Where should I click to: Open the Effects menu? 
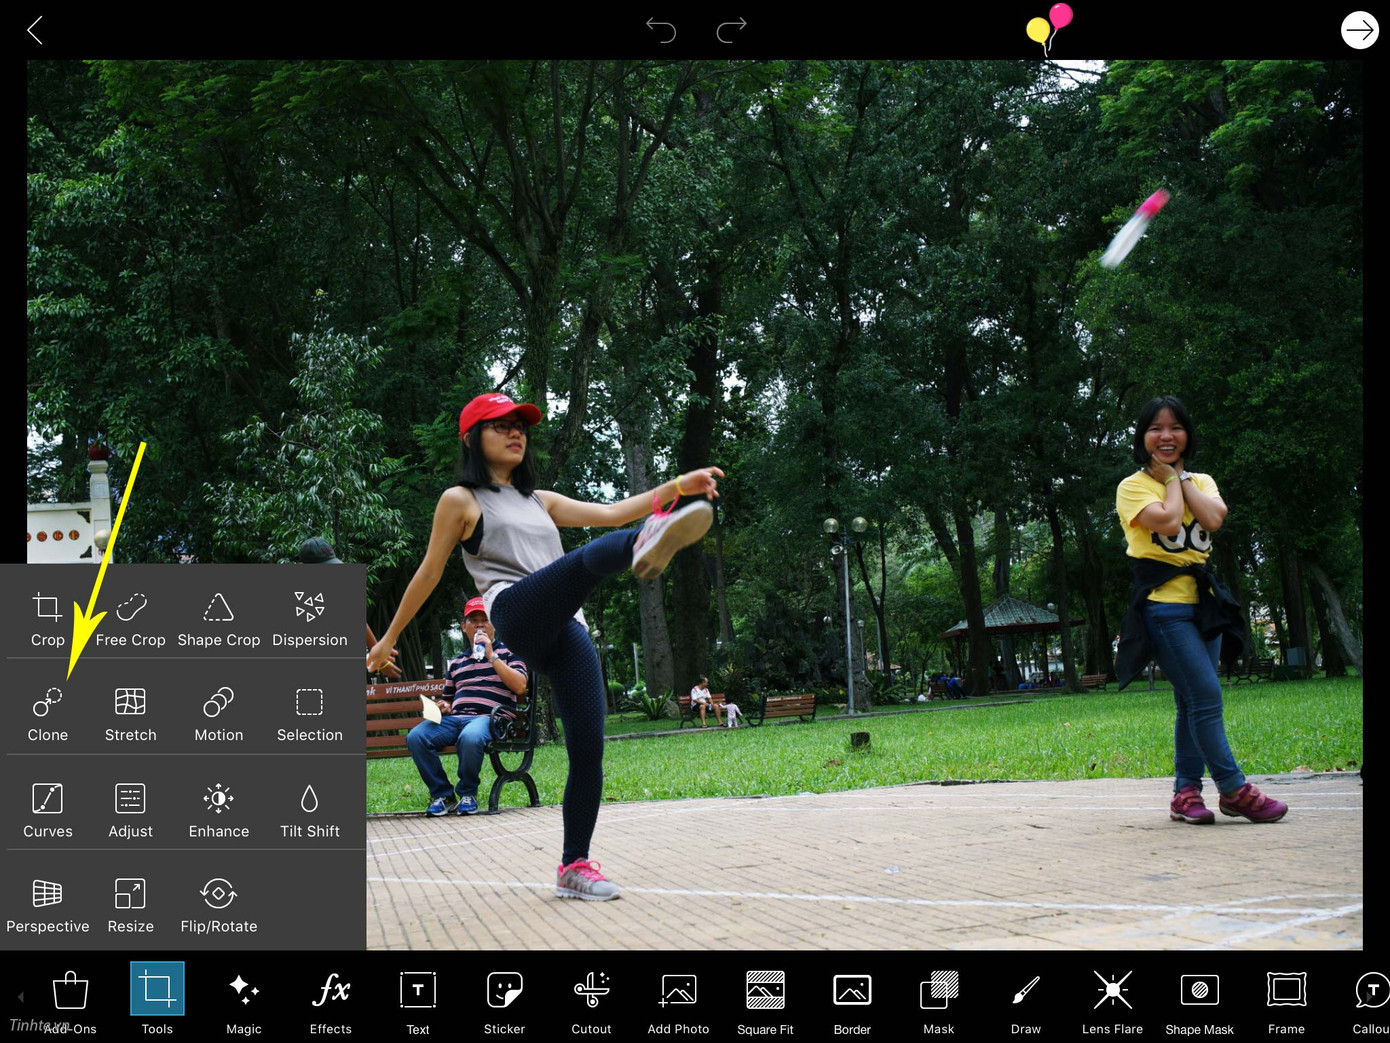pyautogui.click(x=330, y=998)
